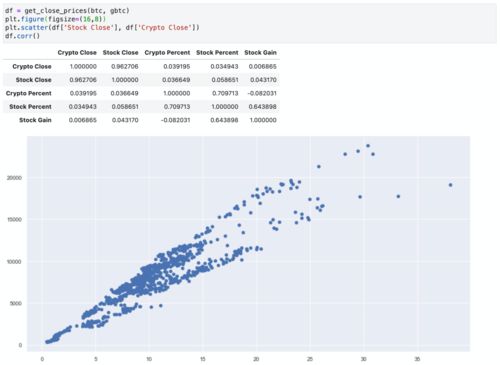This screenshot has height=365, width=500.
Task: Click the 0.643898 cell in Stock Gain row
Action: coord(224,120)
